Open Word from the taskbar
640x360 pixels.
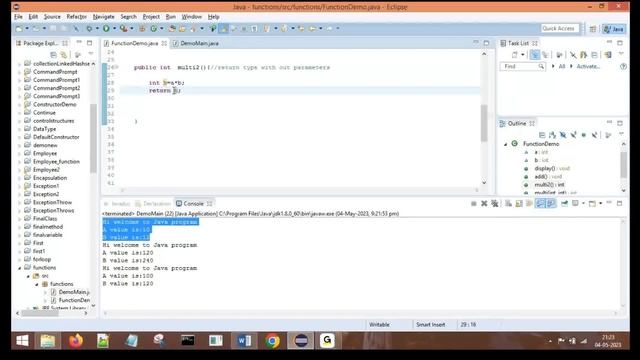244,340
